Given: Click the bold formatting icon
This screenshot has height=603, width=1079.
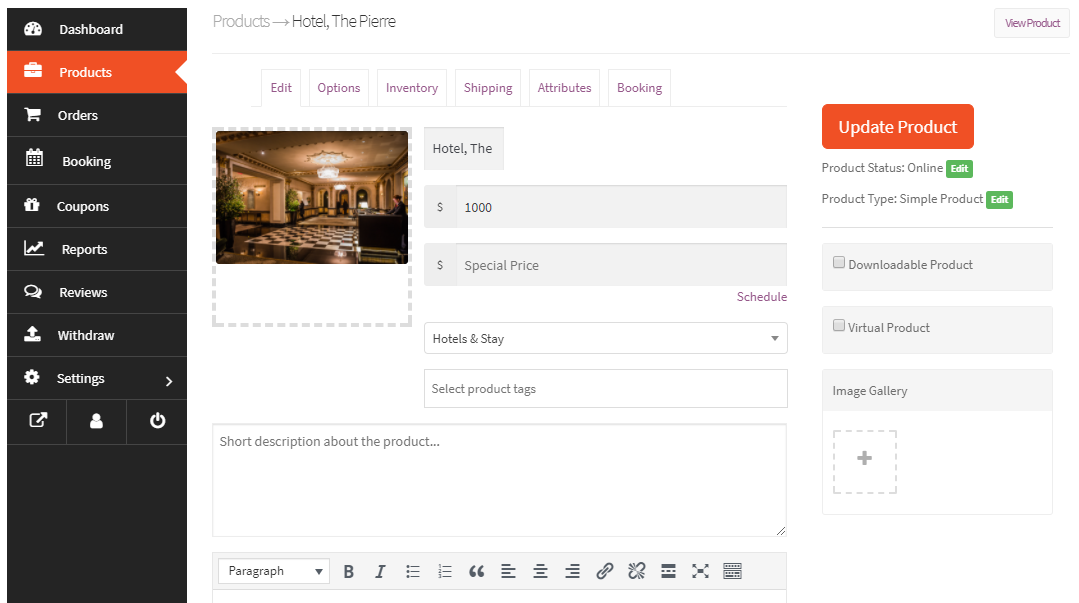Looking at the screenshot, I should click(x=349, y=571).
